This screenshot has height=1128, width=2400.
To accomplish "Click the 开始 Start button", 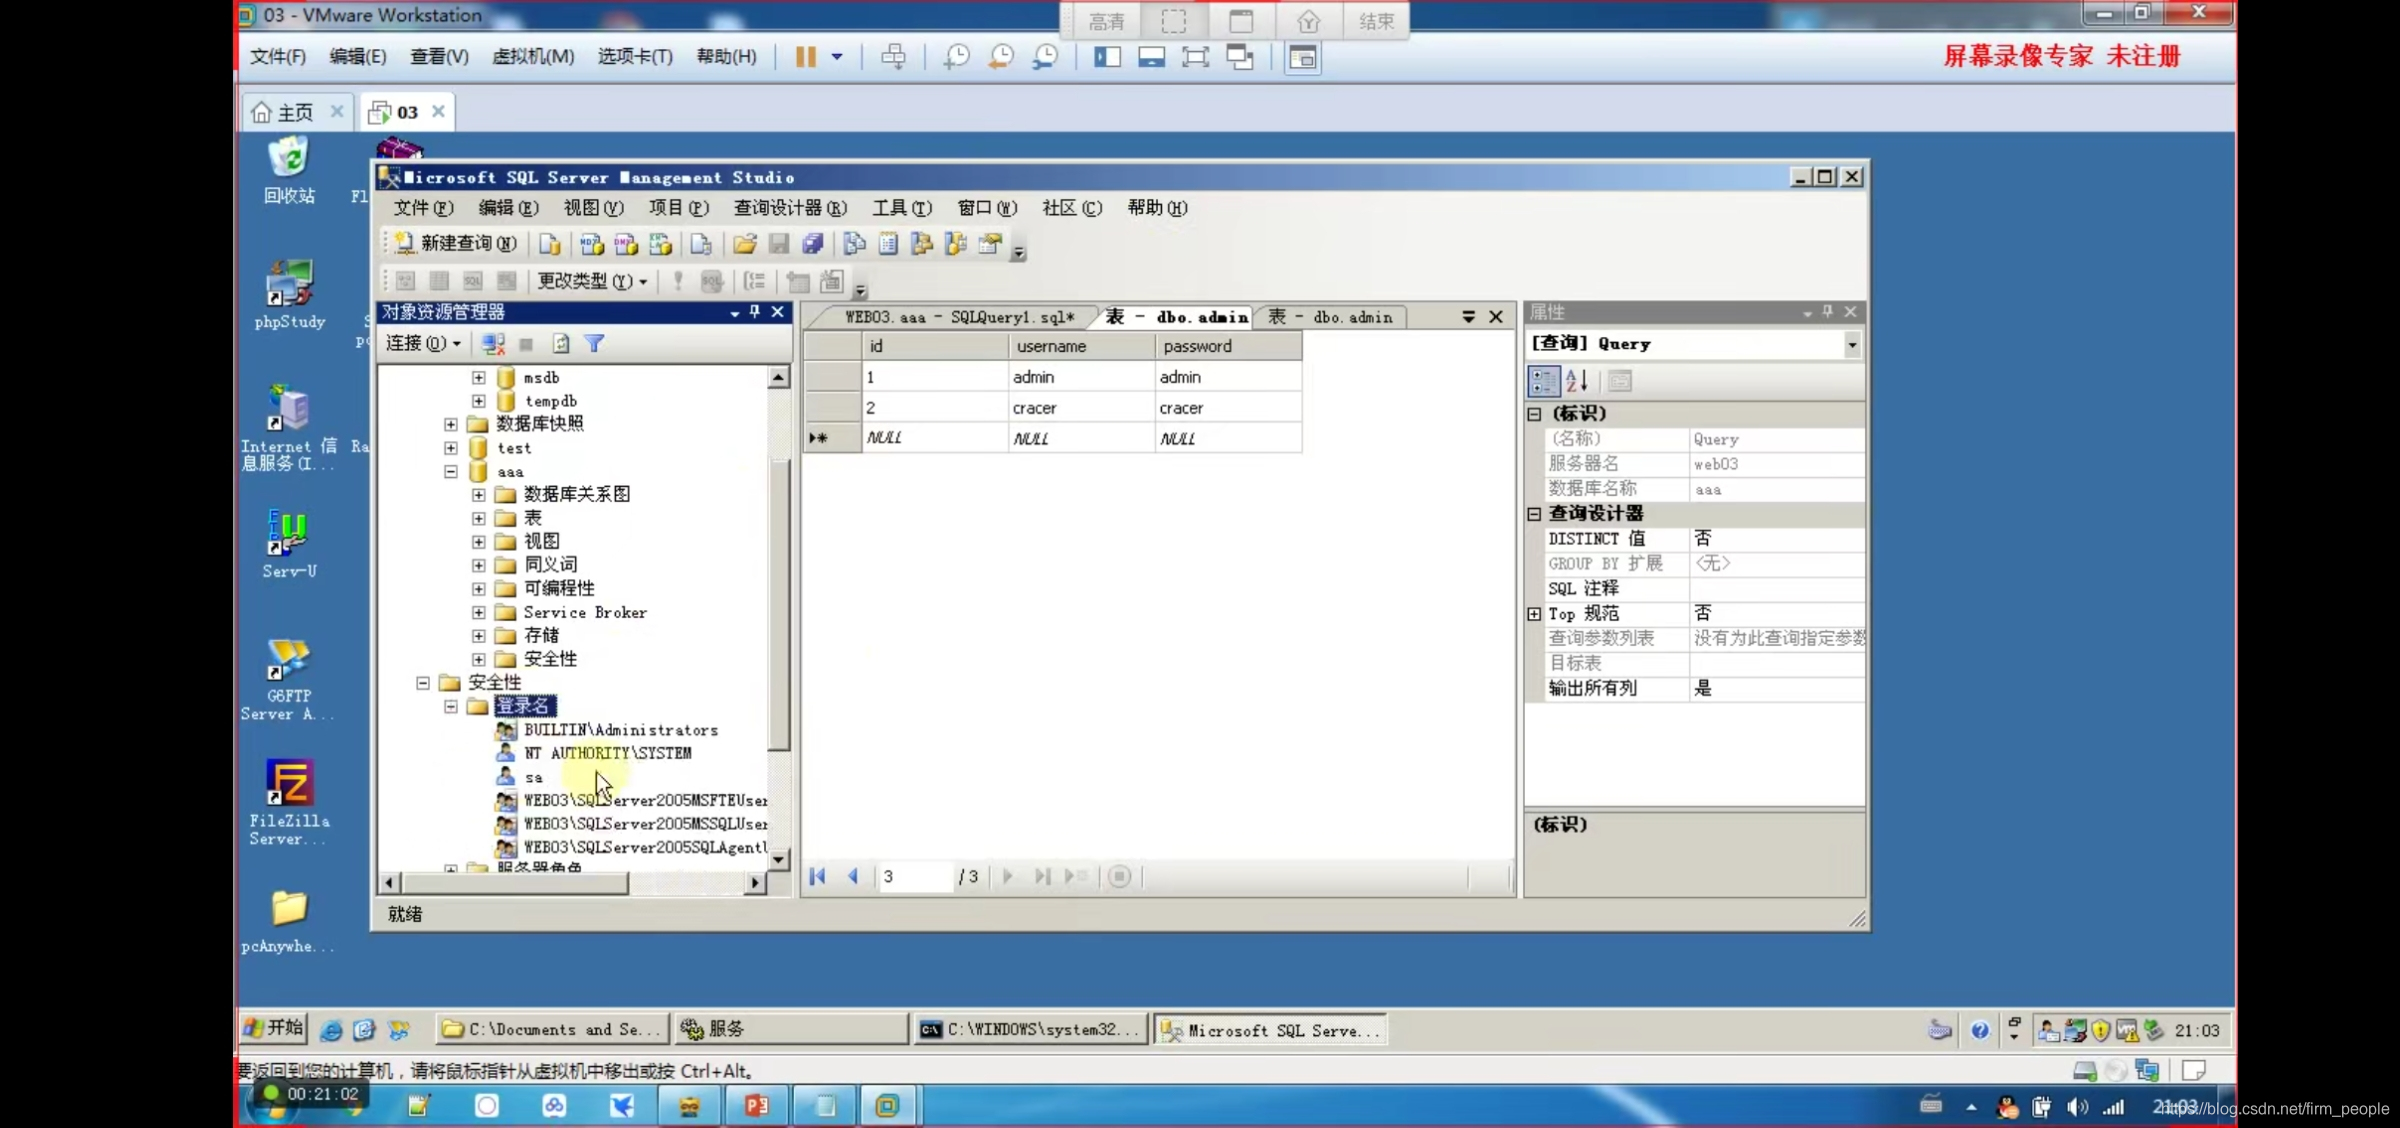I will point(273,1028).
